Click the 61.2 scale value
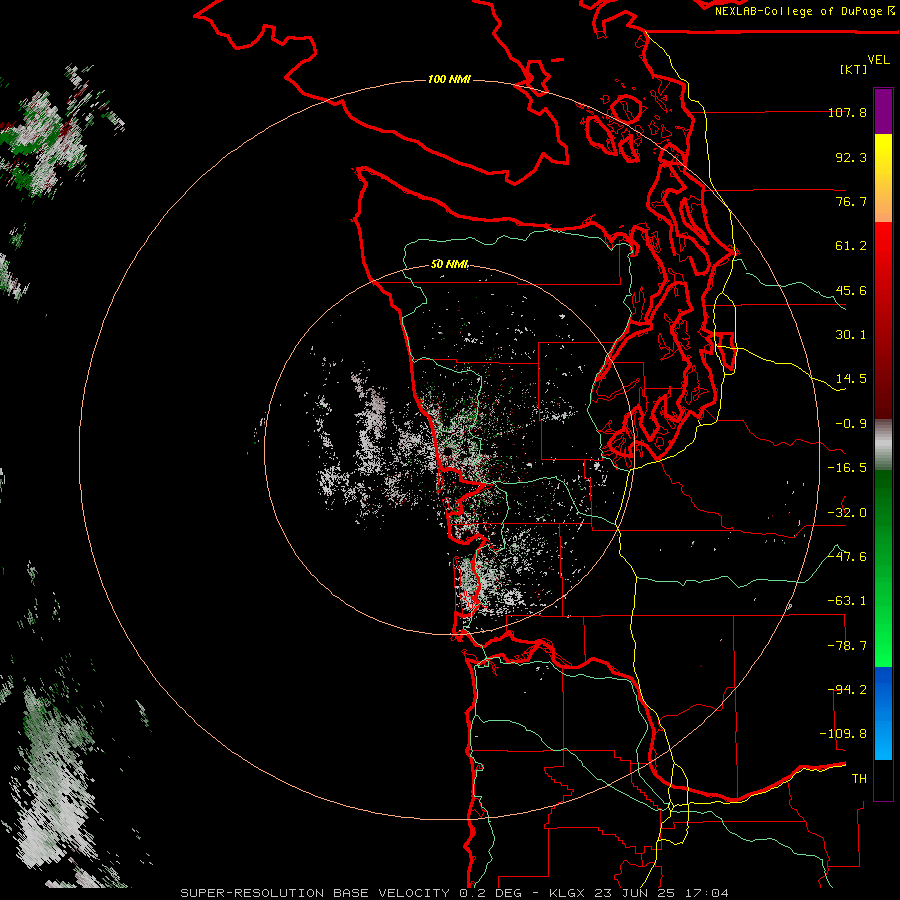The width and height of the screenshot is (900, 900). click(851, 246)
